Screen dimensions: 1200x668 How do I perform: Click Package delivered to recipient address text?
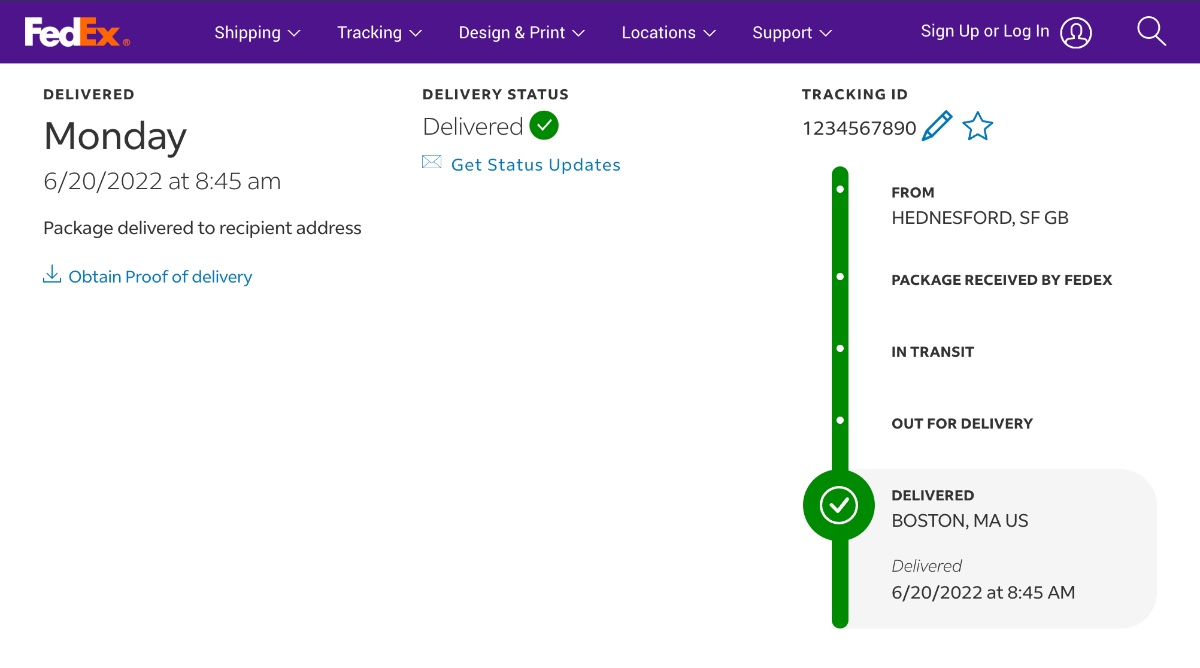(x=202, y=228)
